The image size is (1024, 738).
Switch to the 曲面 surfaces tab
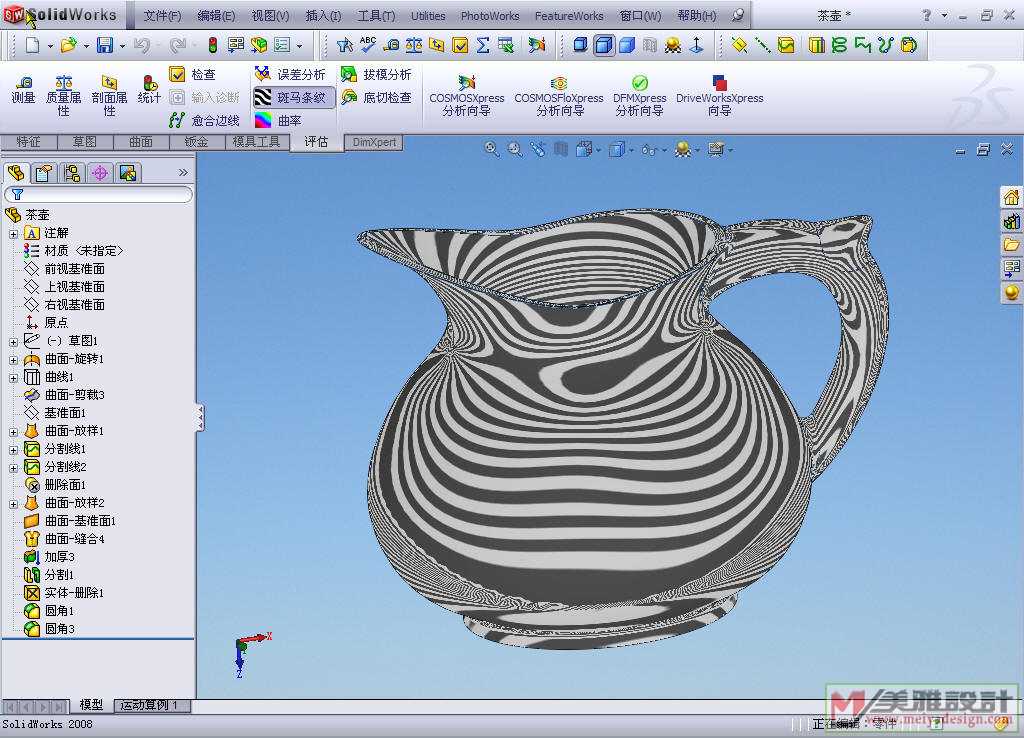(x=141, y=142)
